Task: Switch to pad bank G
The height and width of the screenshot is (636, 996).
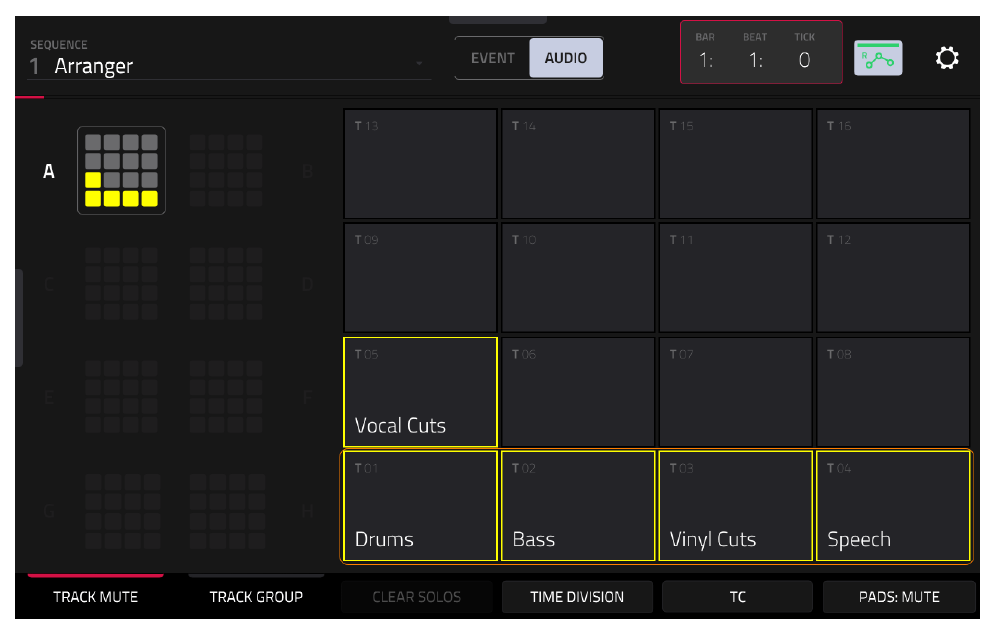Action: tap(121, 511)
